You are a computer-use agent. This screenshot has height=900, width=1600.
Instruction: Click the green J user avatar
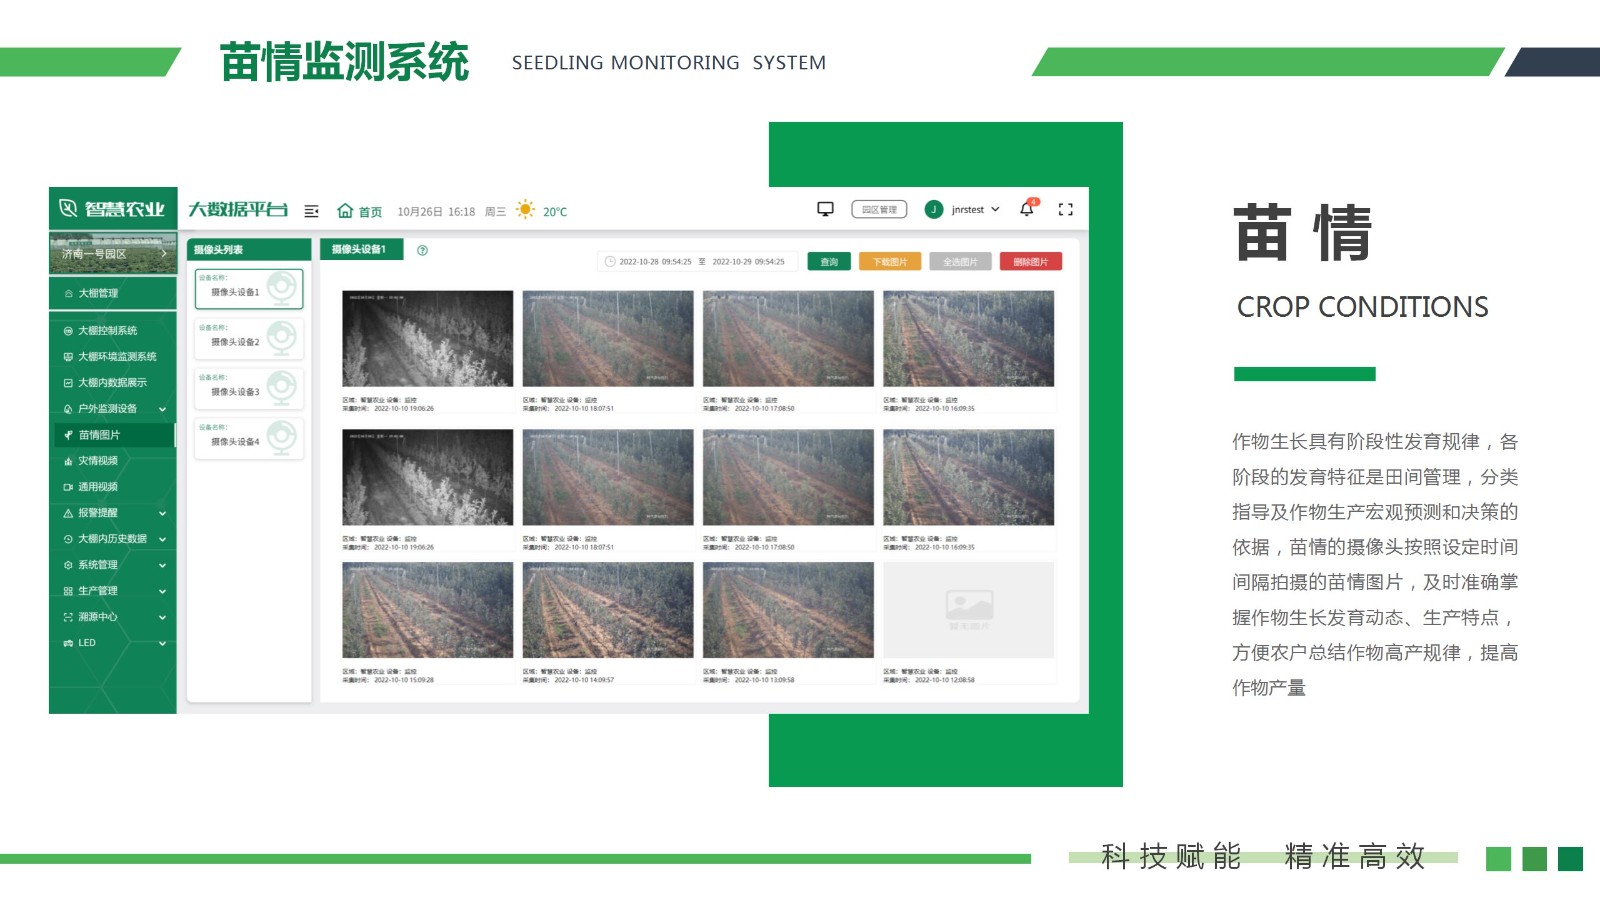coord(933,210)
